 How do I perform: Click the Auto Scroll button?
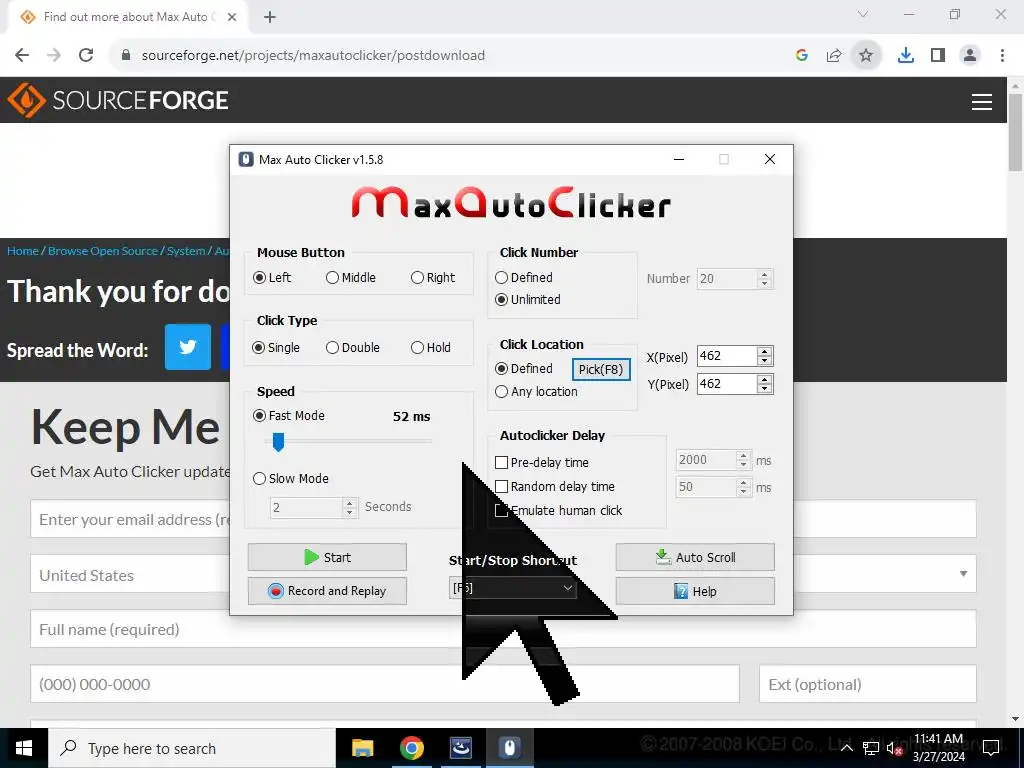coord(695,557)
